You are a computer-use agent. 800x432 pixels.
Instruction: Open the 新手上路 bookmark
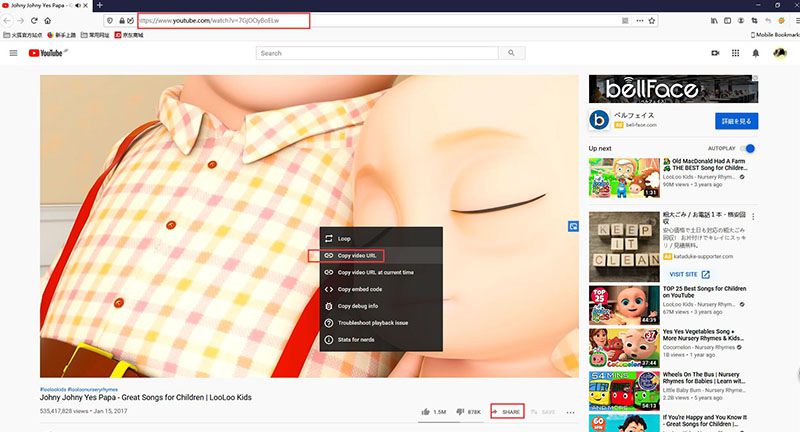coord(61,35)
